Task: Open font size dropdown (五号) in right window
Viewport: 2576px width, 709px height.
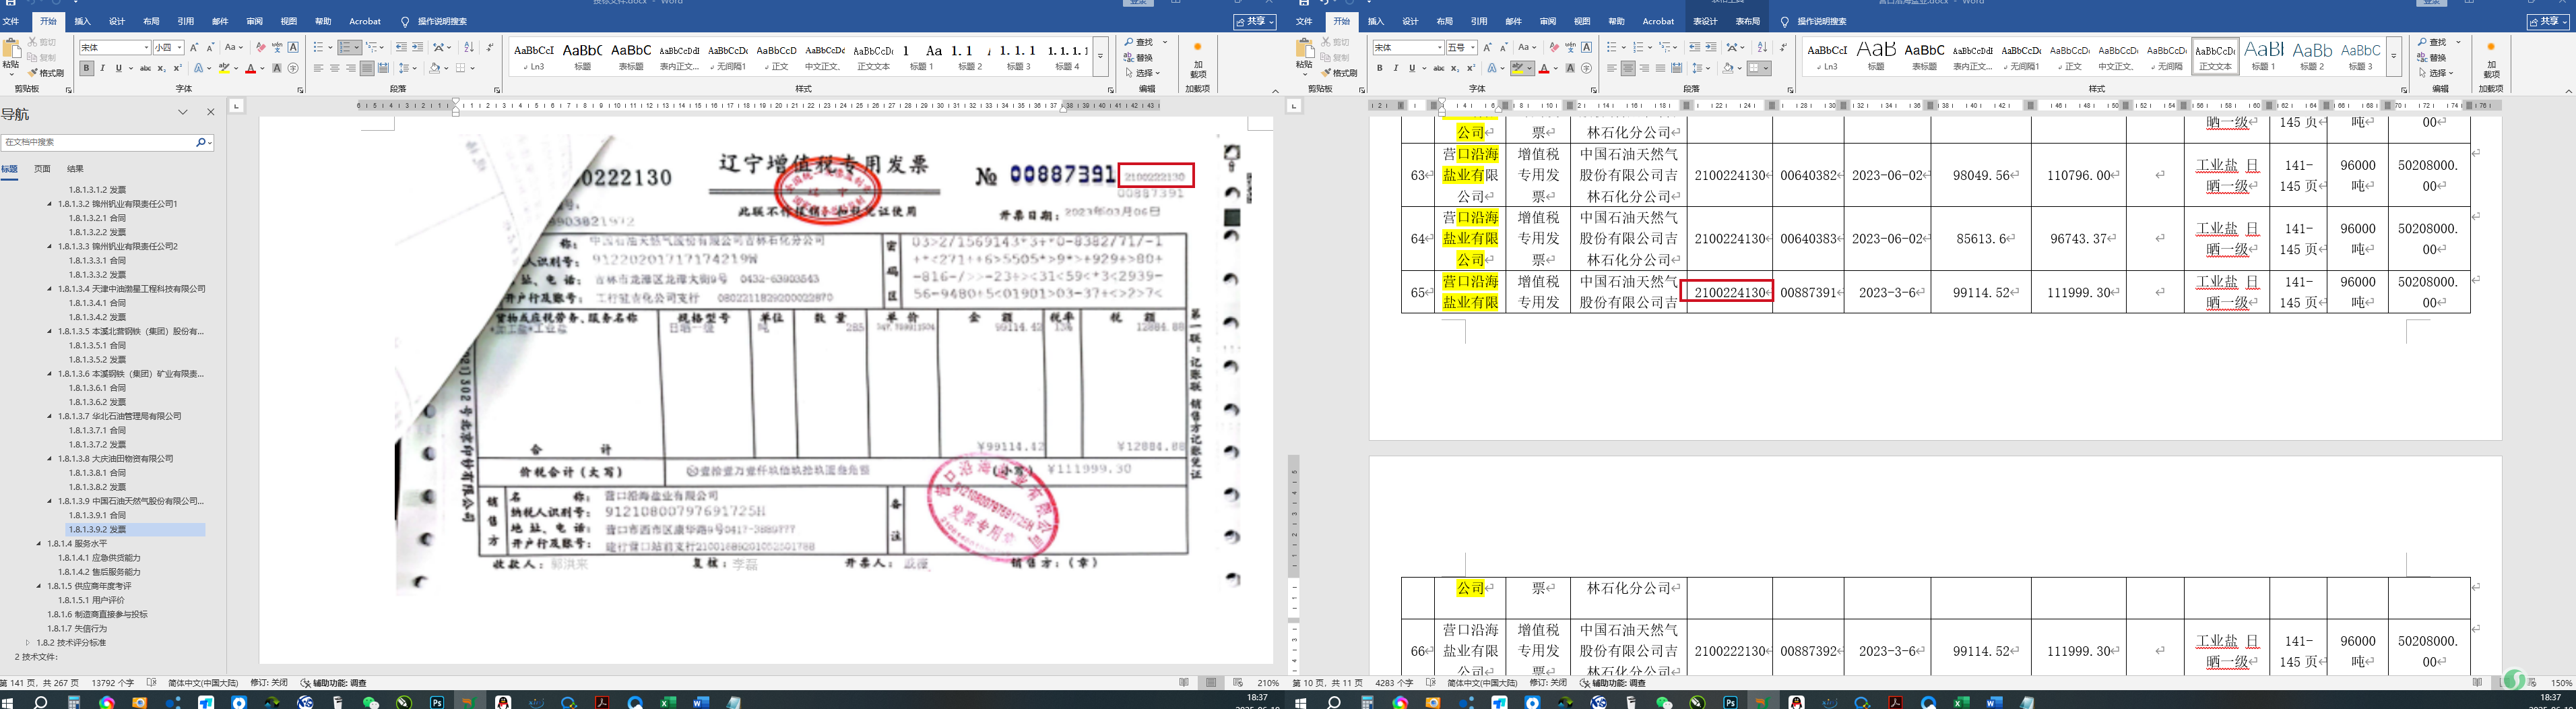Action: (x=1473, y=47)
